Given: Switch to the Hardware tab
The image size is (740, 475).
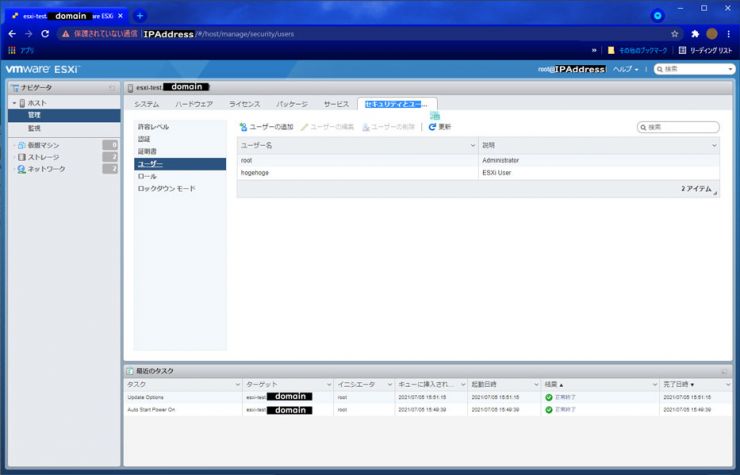Looking at the screenshot, I should click(194, 104).
